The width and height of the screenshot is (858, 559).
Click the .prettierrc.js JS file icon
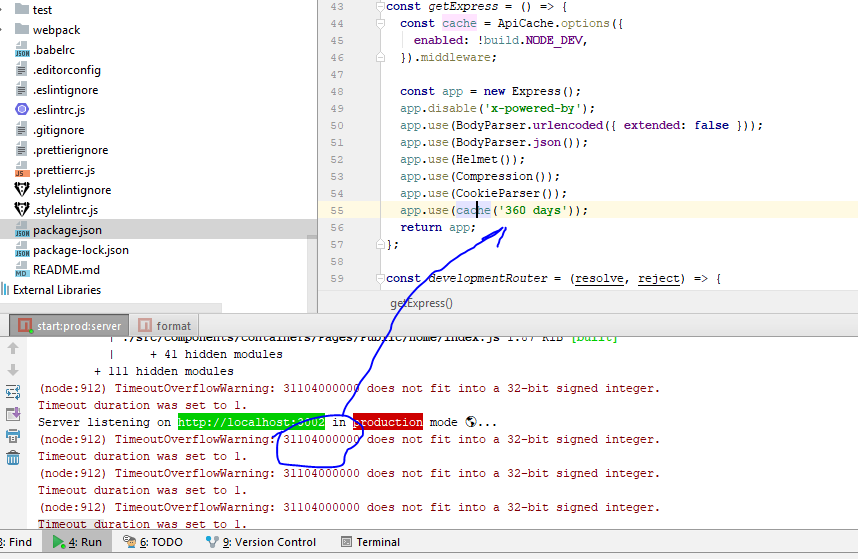(x=22, y=170)
